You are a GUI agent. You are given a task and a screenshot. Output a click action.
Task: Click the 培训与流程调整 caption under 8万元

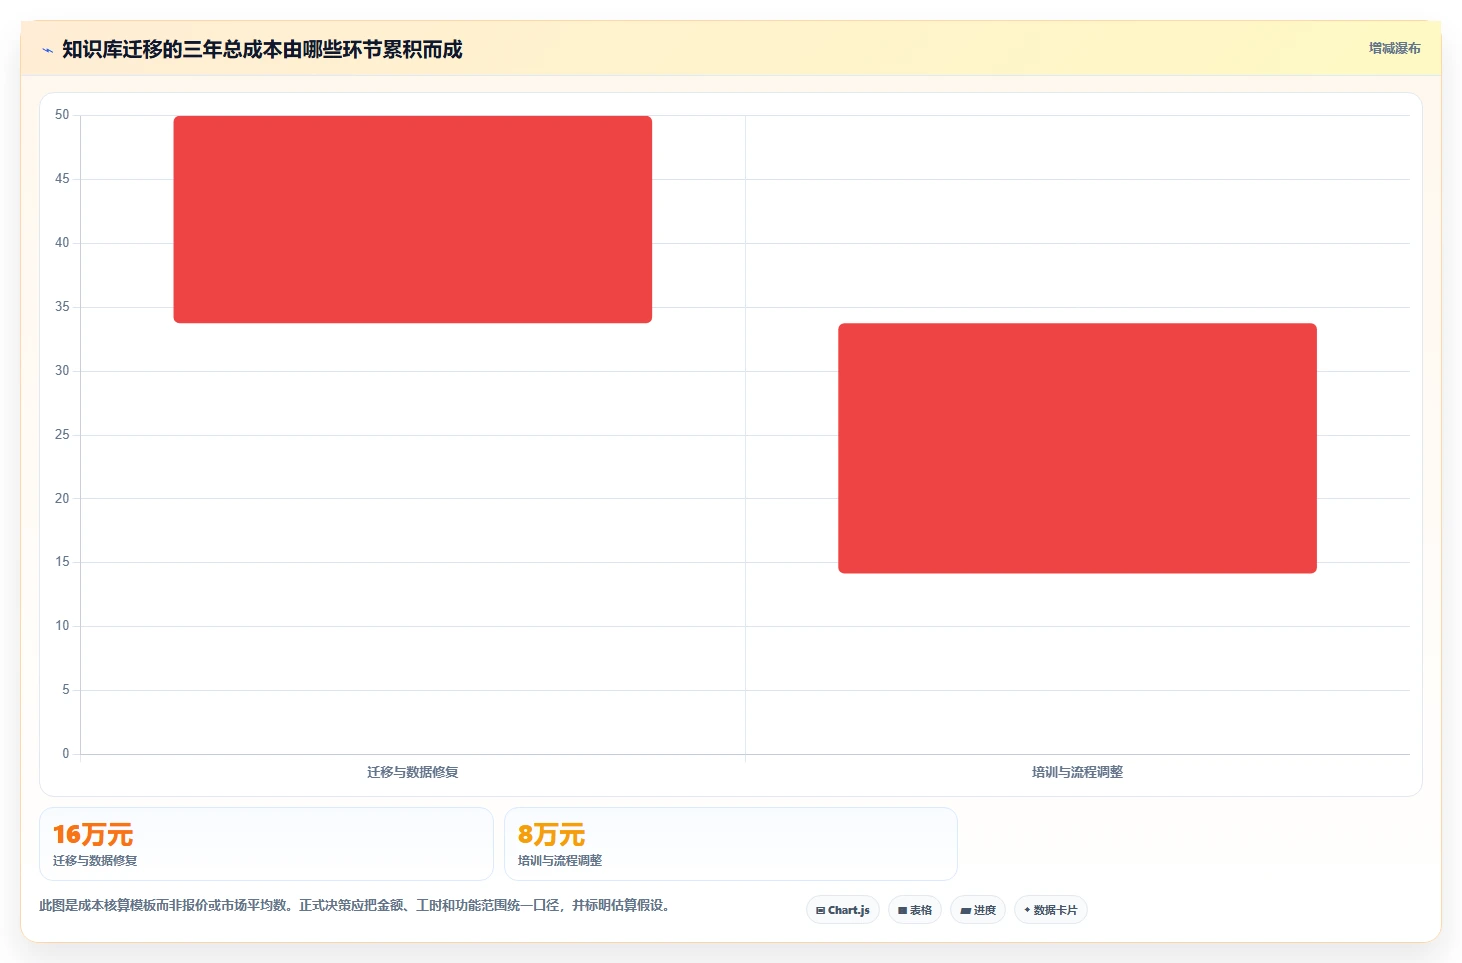560,861
